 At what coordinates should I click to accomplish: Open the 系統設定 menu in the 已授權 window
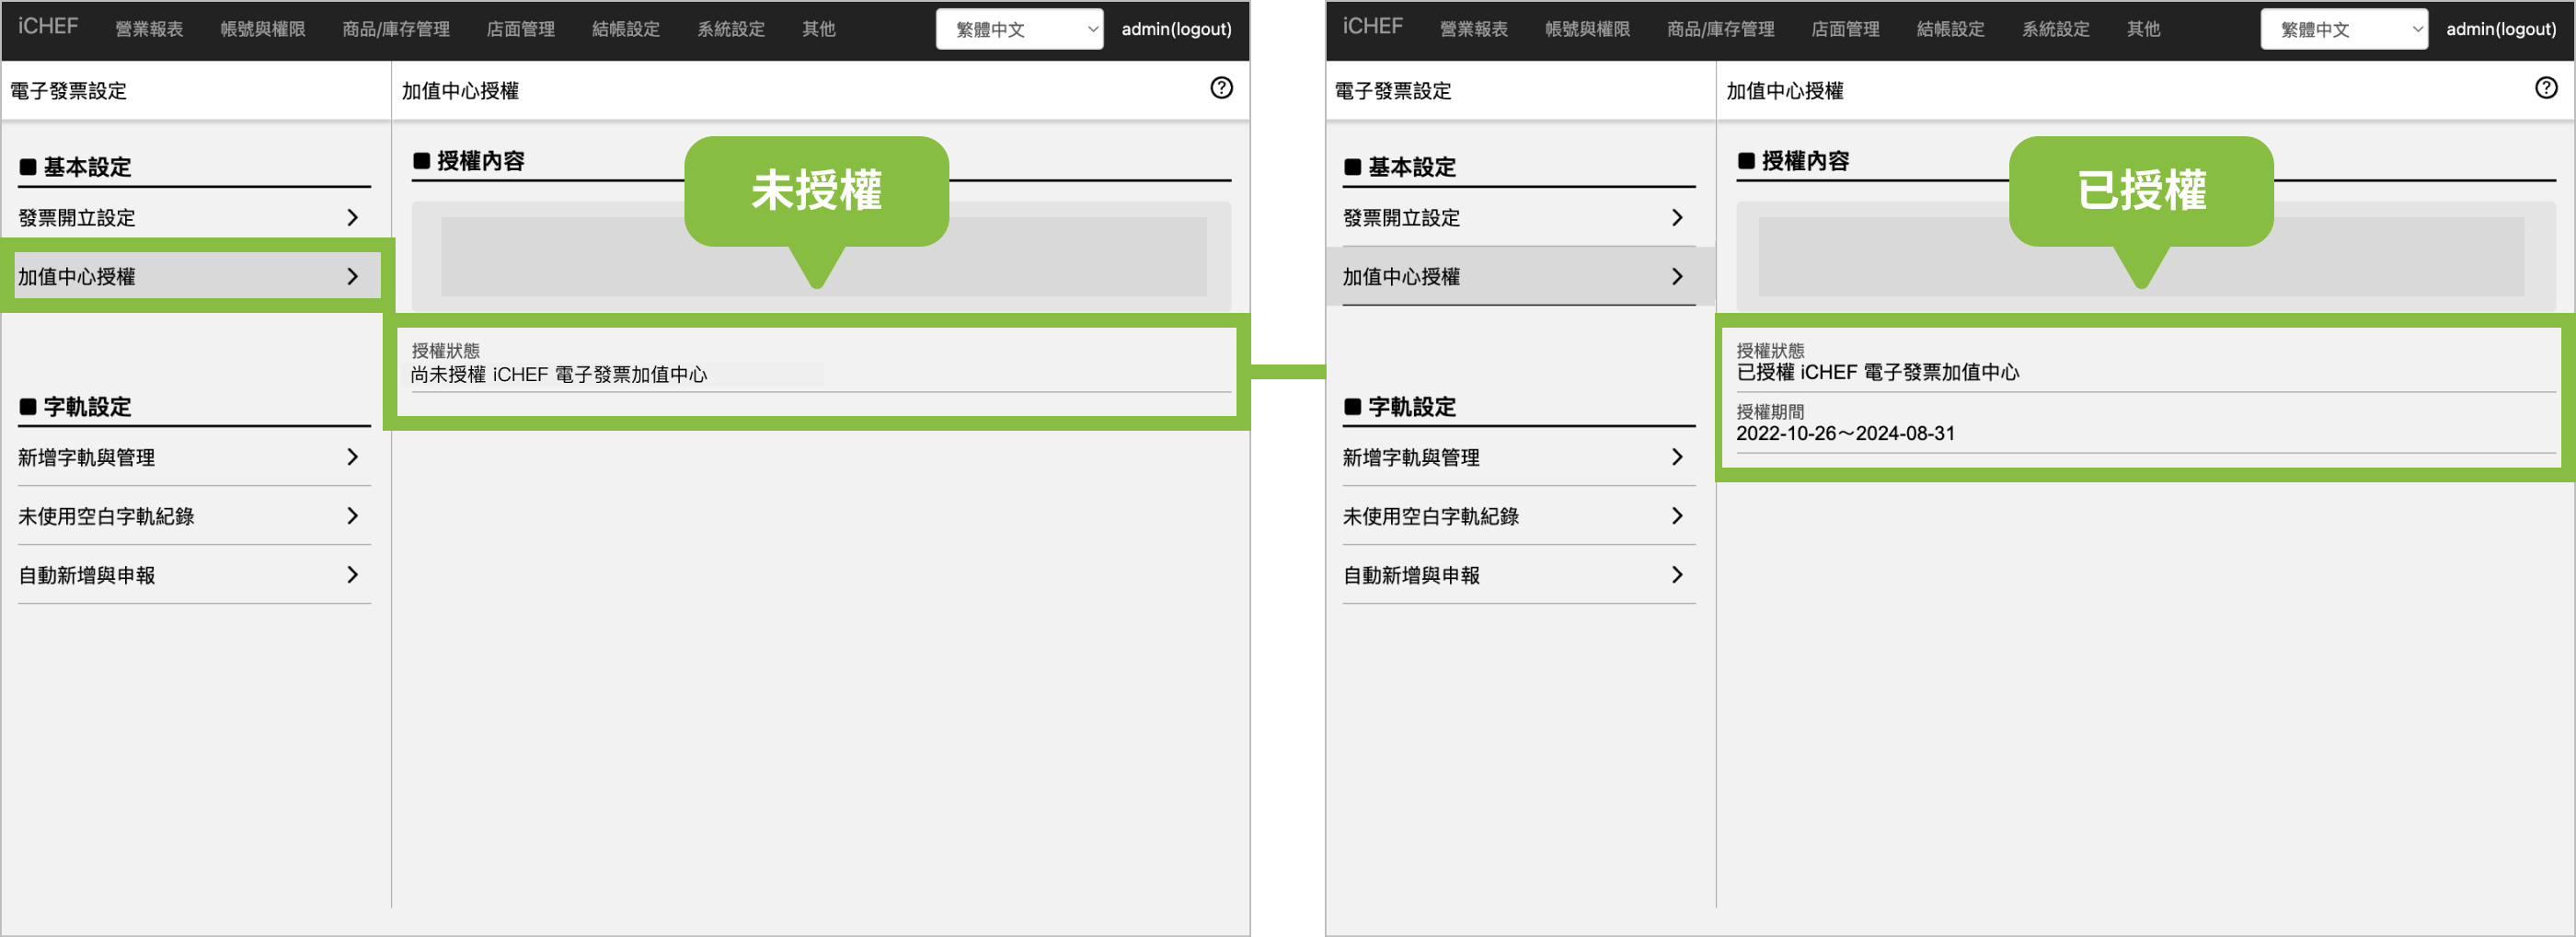pyautogui.click(x=2055, y=29)
